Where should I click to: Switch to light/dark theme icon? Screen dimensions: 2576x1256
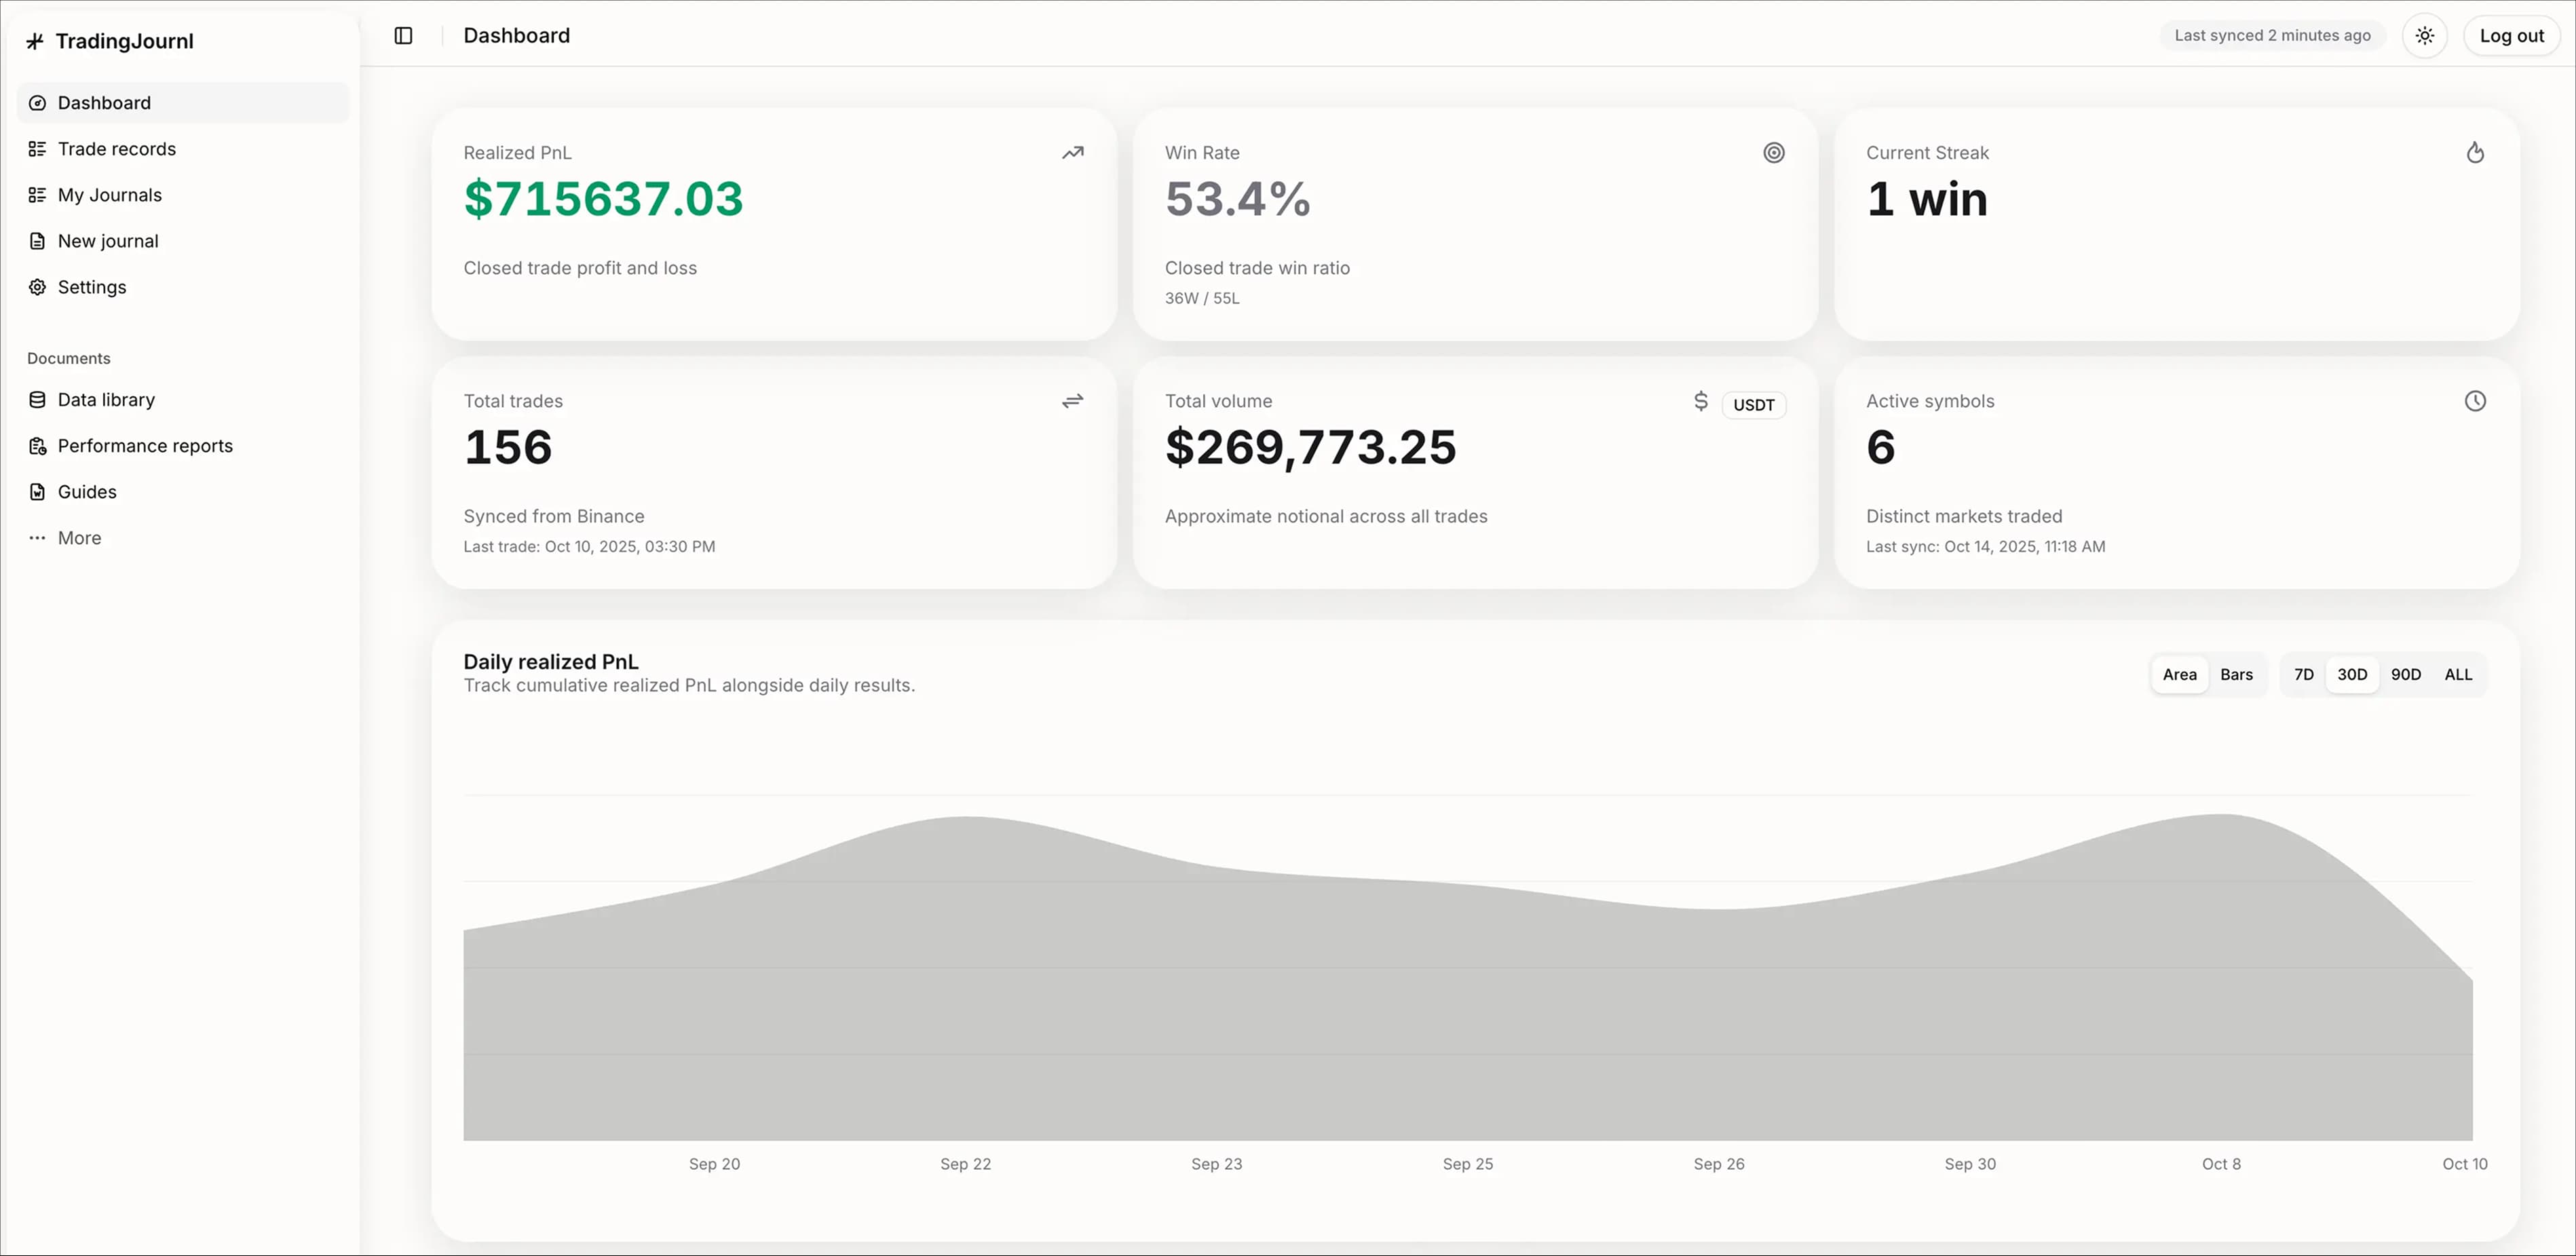tap(2424, 36)
